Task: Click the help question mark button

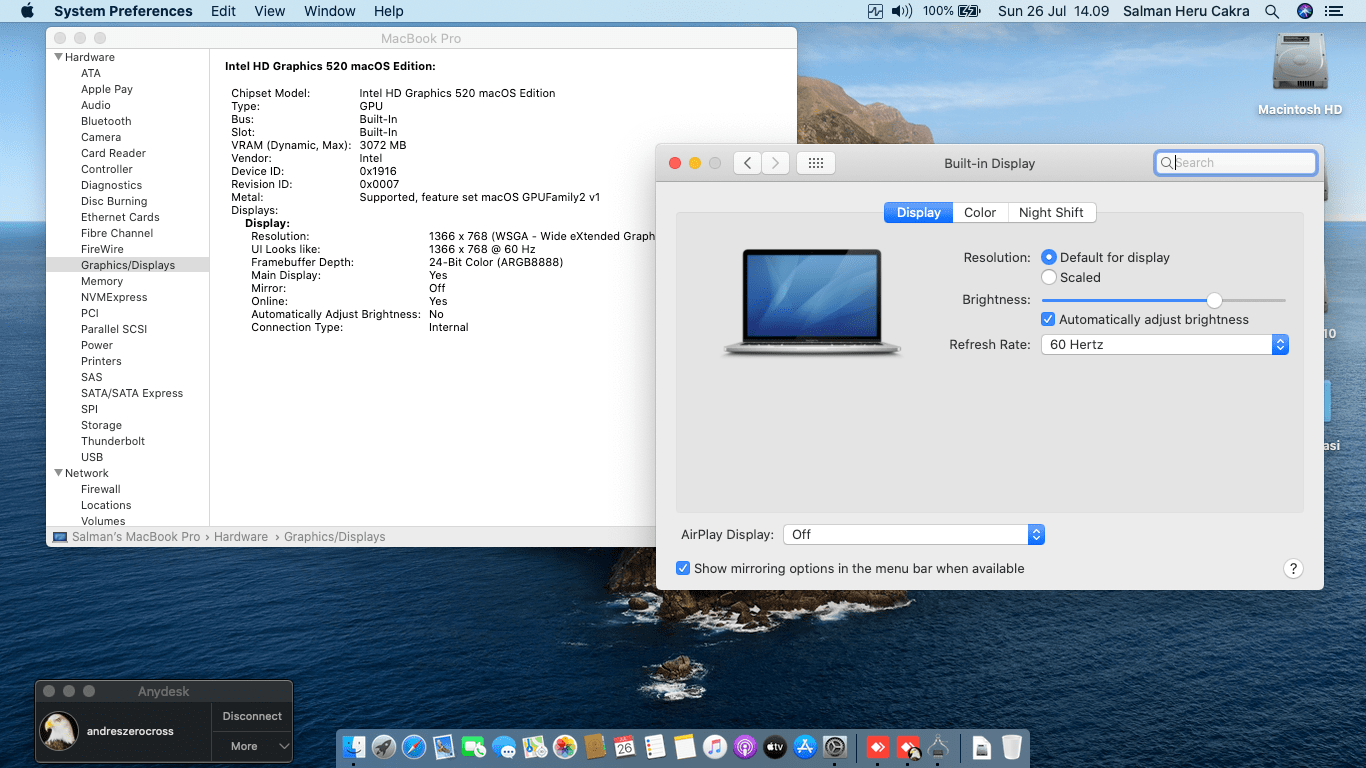Action: click(x=1292, y=568)
